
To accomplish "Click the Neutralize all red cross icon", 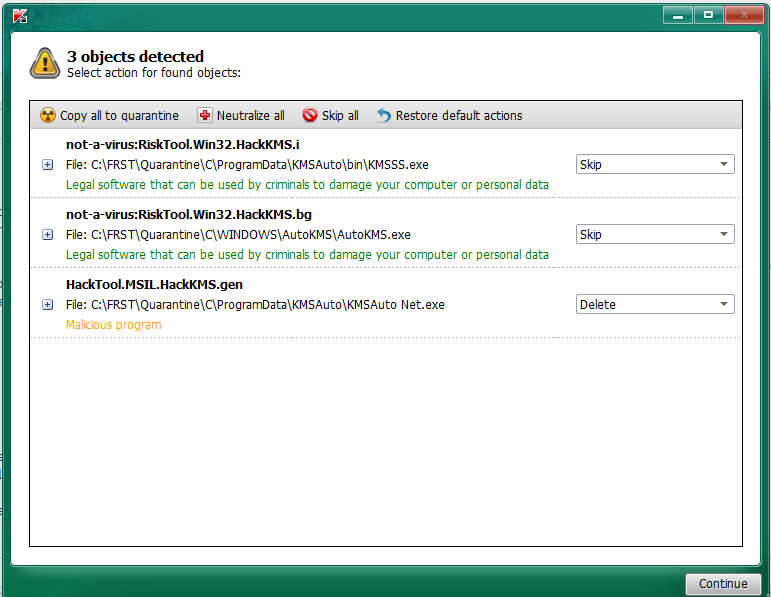I will (x=205, y=115).
